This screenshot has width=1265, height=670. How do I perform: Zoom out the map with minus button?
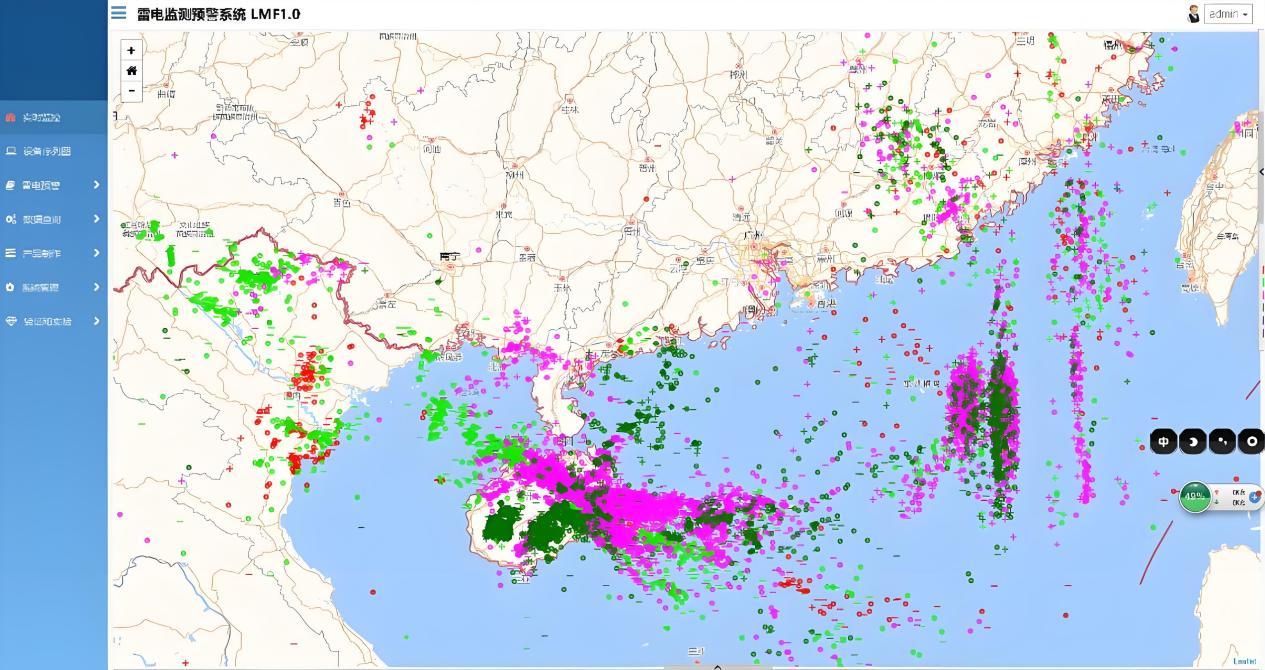click(x=131, y=91)
